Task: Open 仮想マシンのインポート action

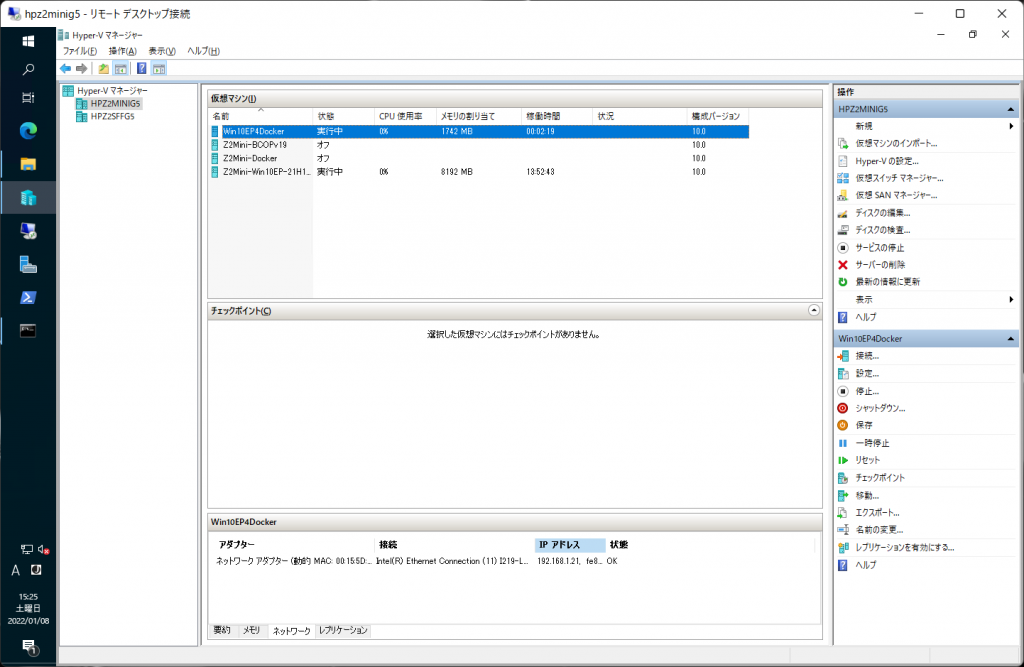Action: pos(895,143)
